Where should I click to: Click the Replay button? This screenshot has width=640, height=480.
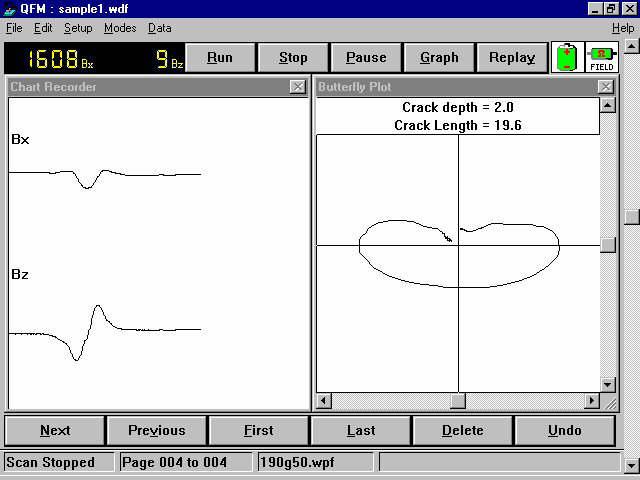512,57
